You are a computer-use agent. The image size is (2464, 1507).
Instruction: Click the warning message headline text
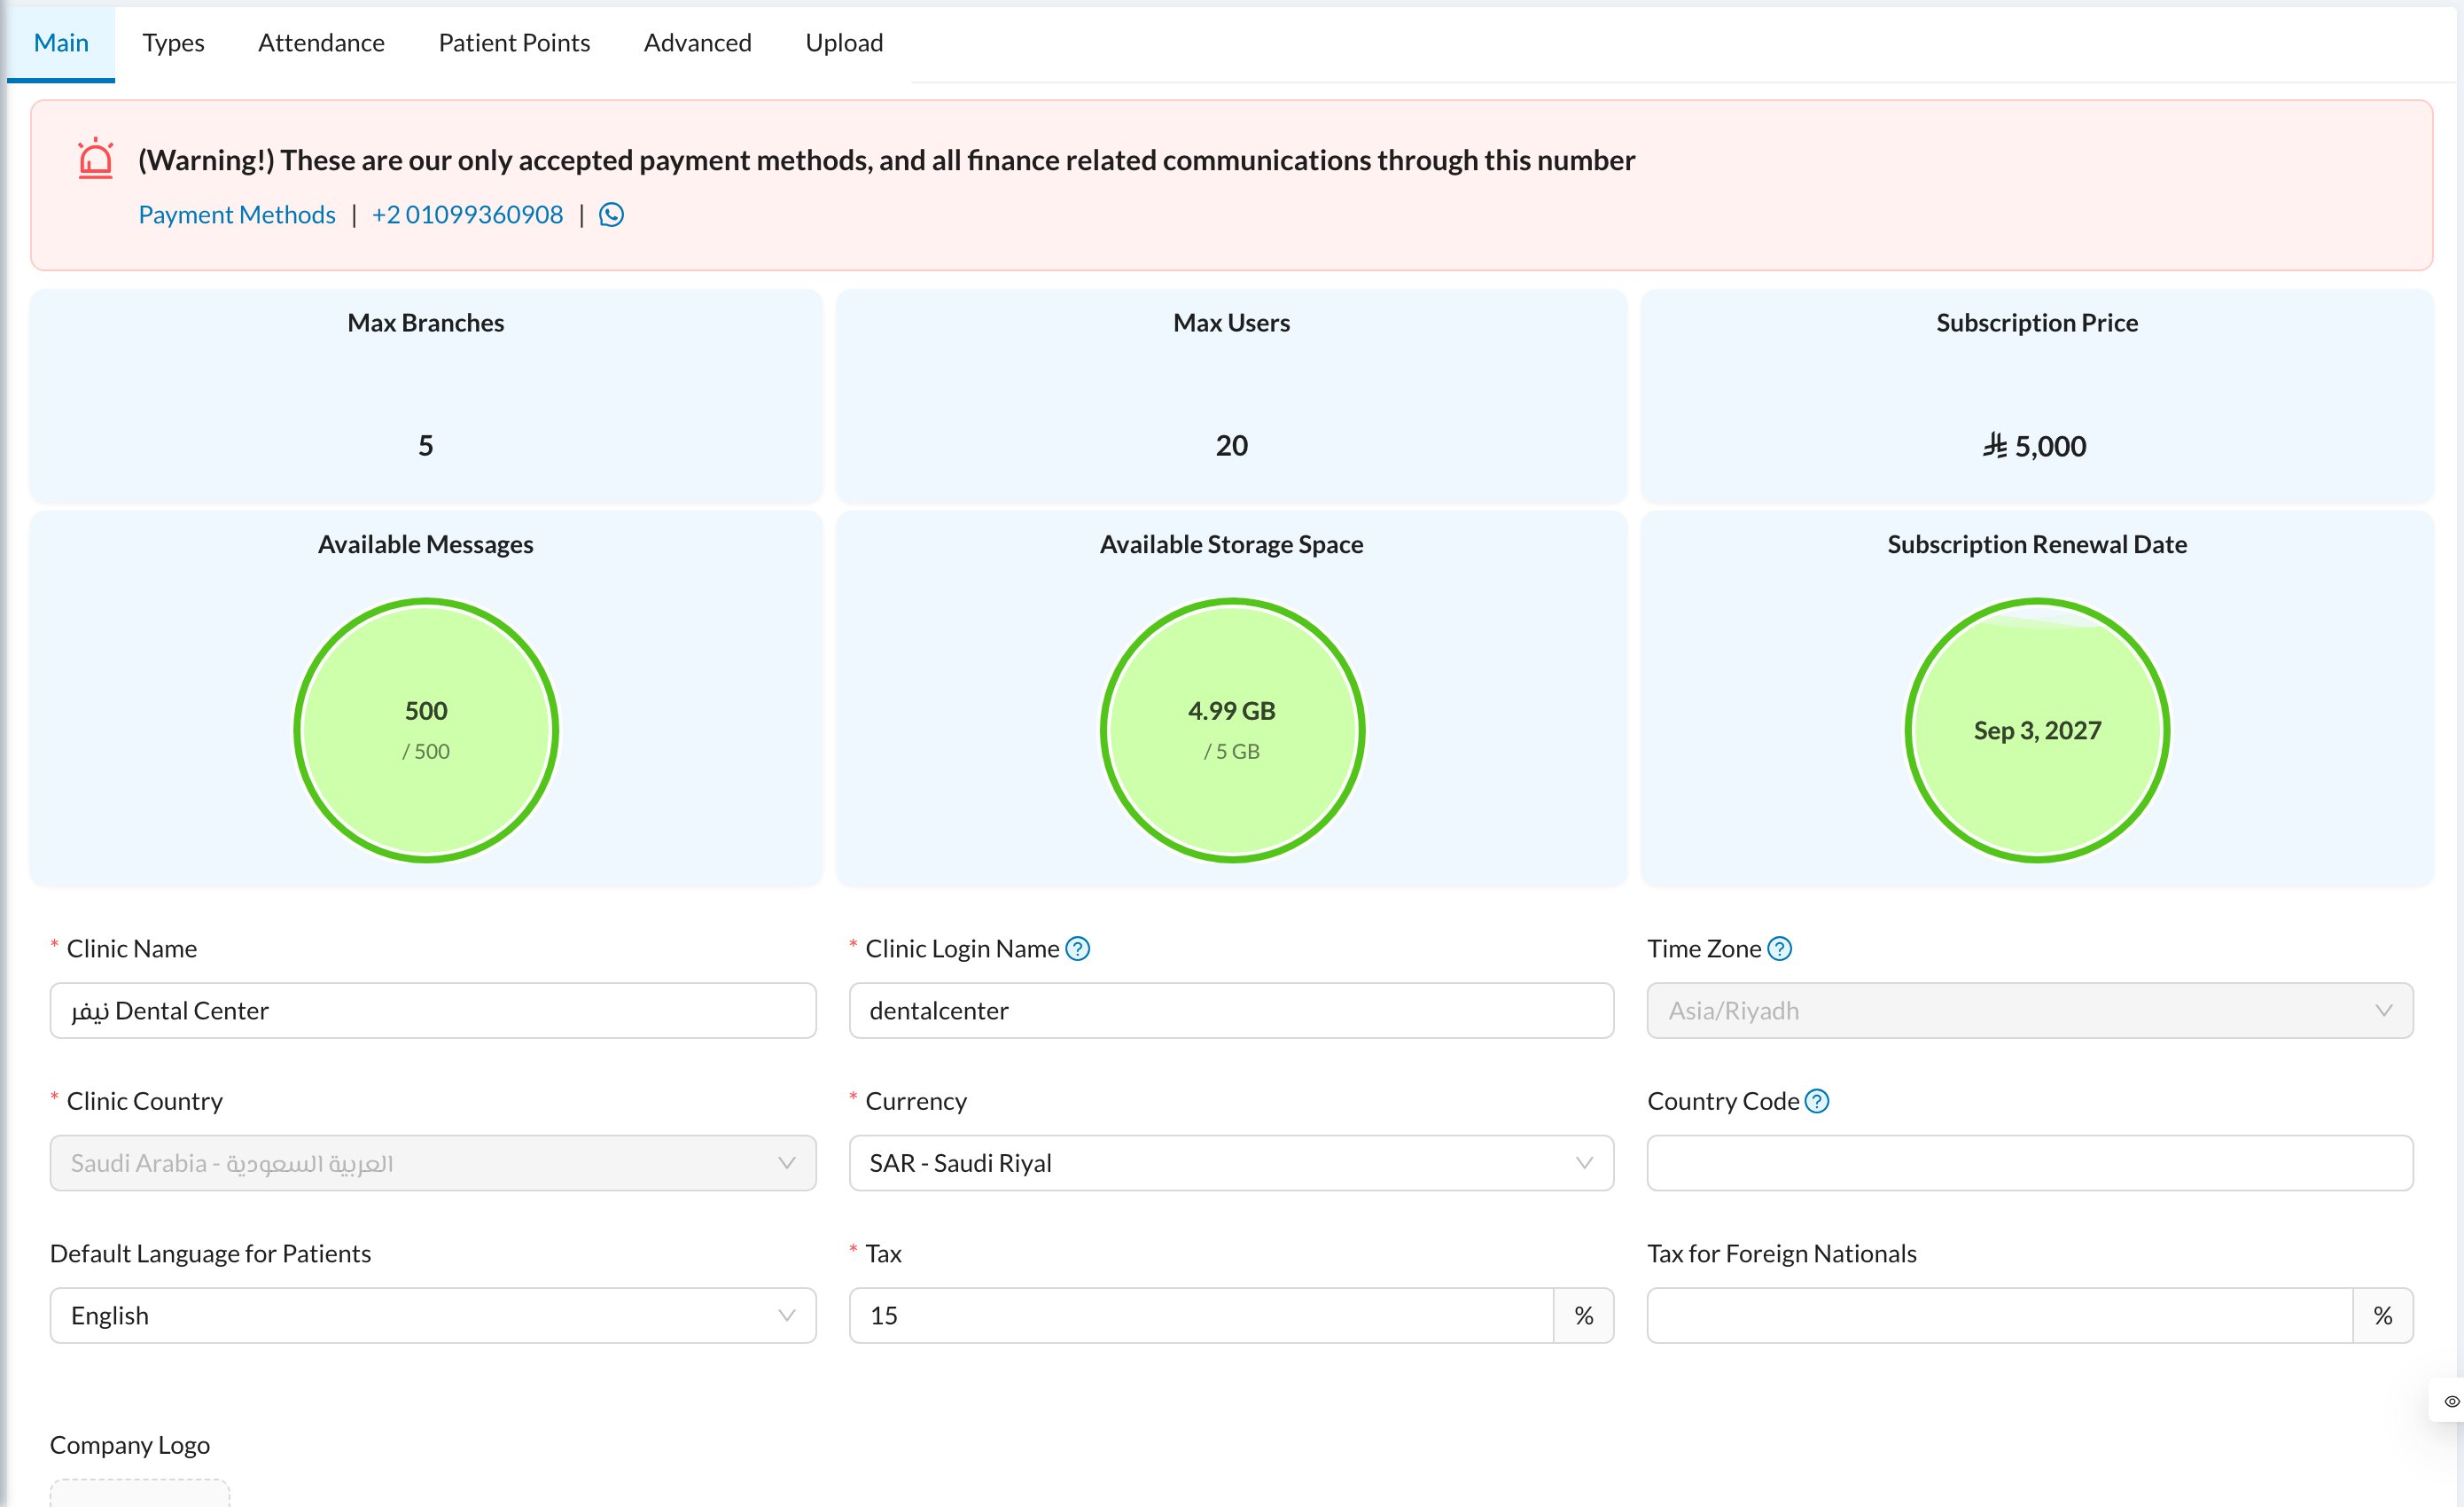(x=886, y=160)
